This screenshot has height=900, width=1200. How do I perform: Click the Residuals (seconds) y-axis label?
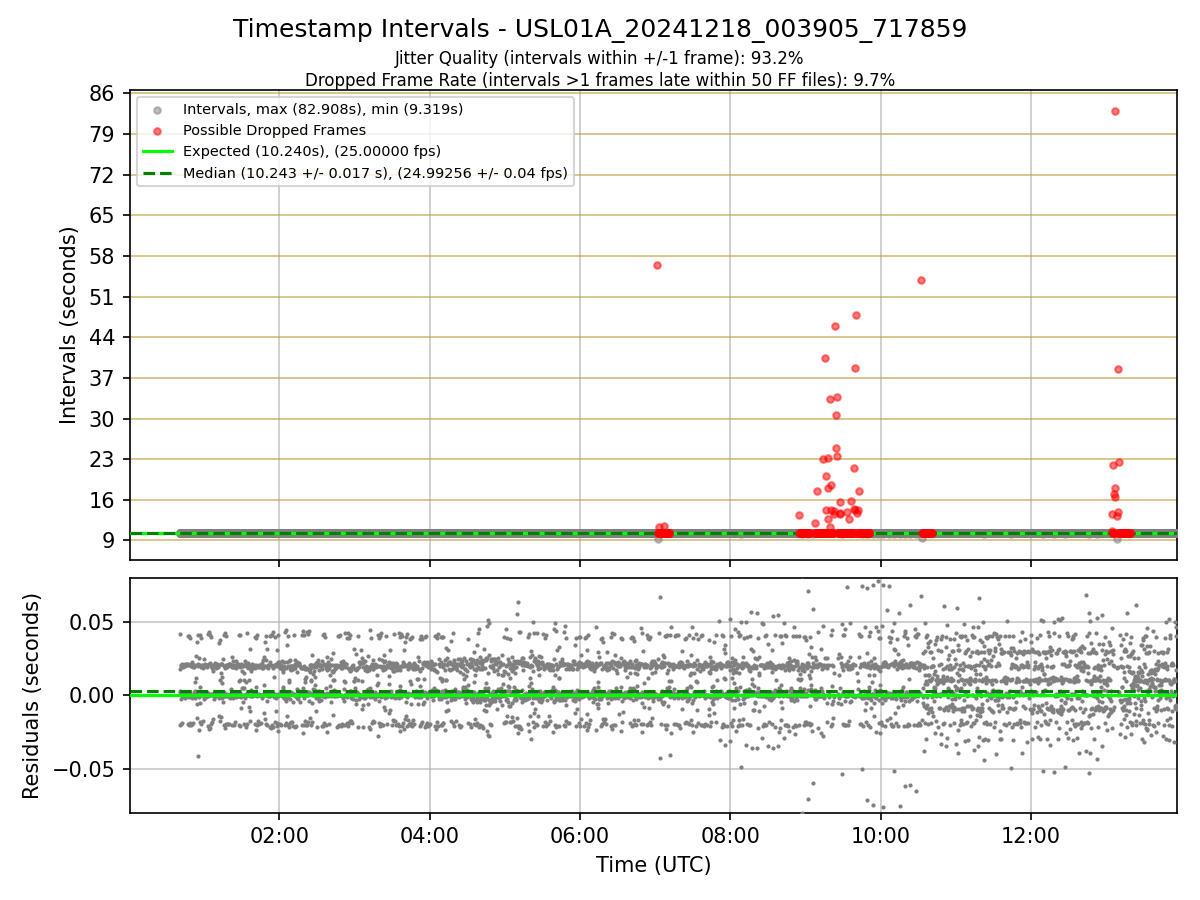pyautogui.click(x=32, y=696)
